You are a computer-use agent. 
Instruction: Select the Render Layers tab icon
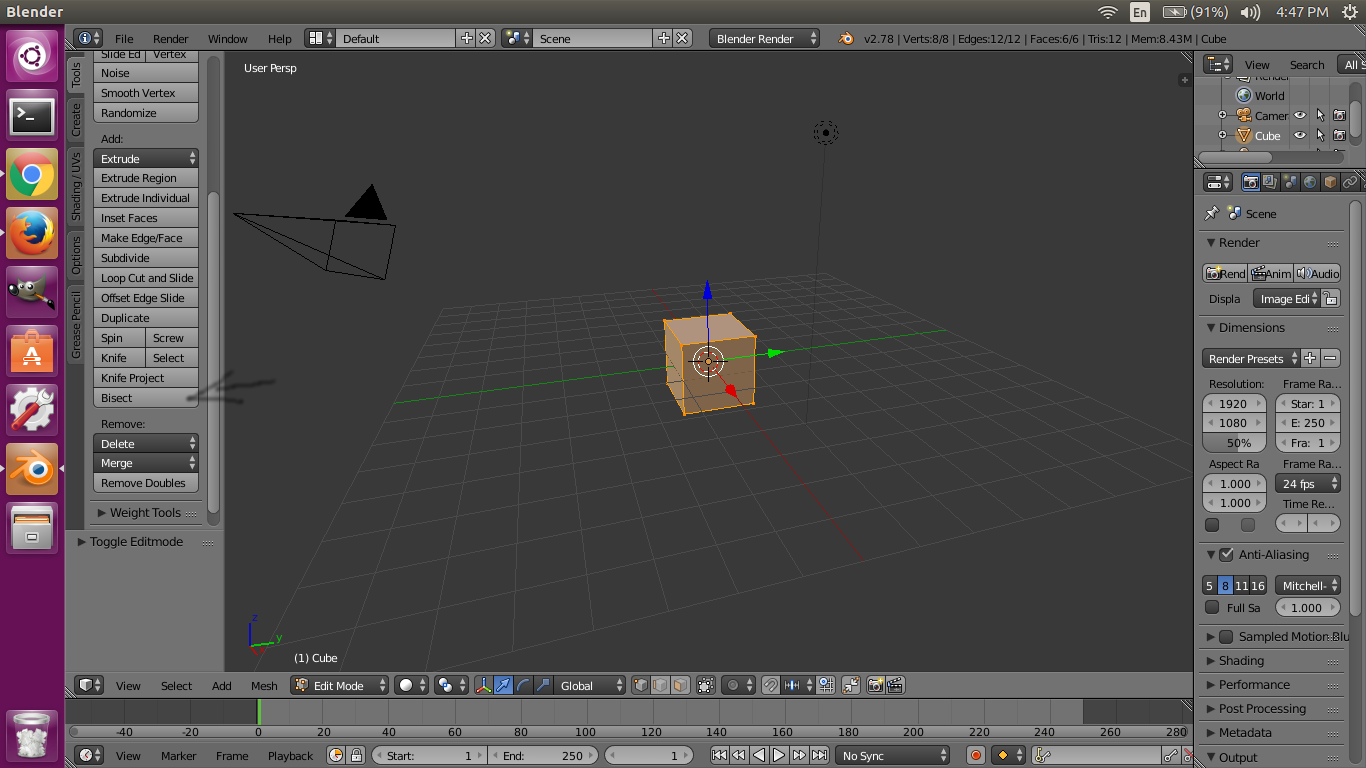click(x=1270, y=182)
